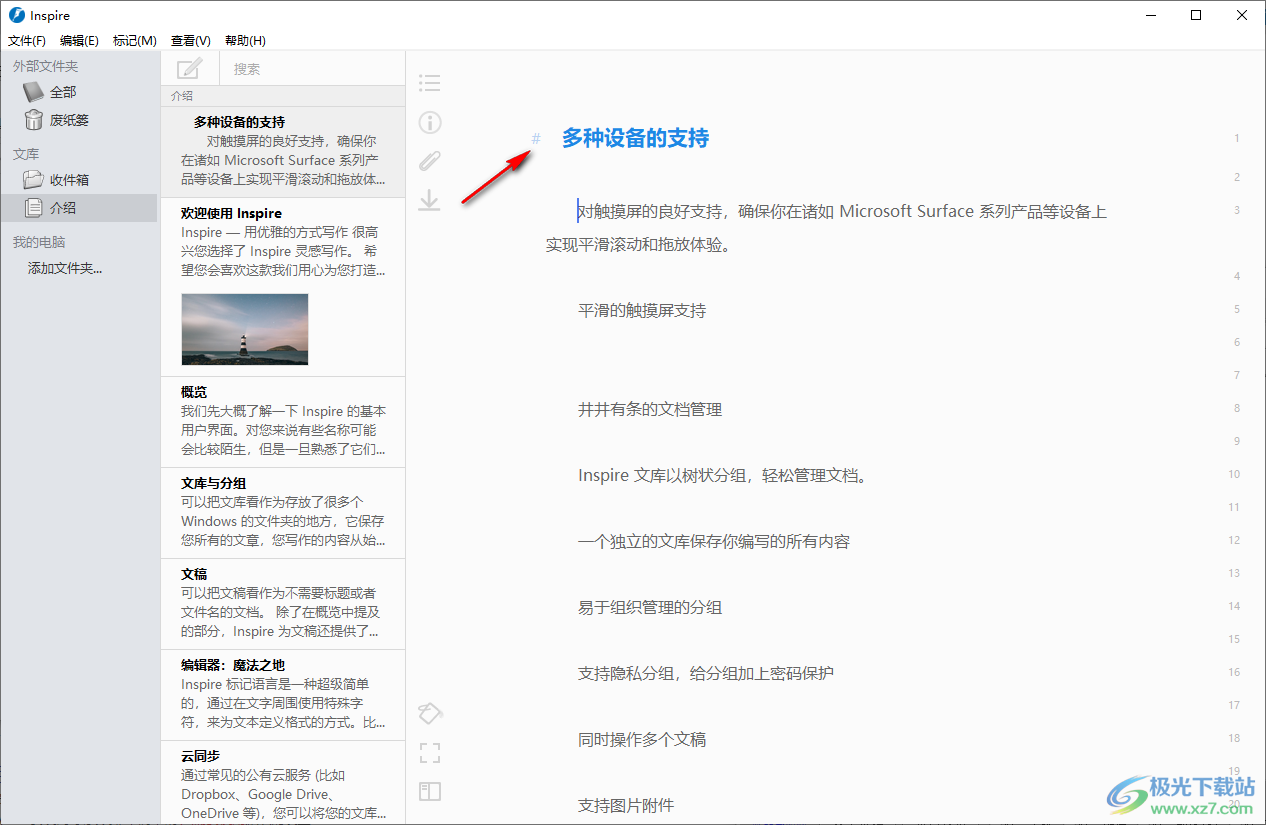Click 添加文件夹... to add folder

tap(65, 268)
